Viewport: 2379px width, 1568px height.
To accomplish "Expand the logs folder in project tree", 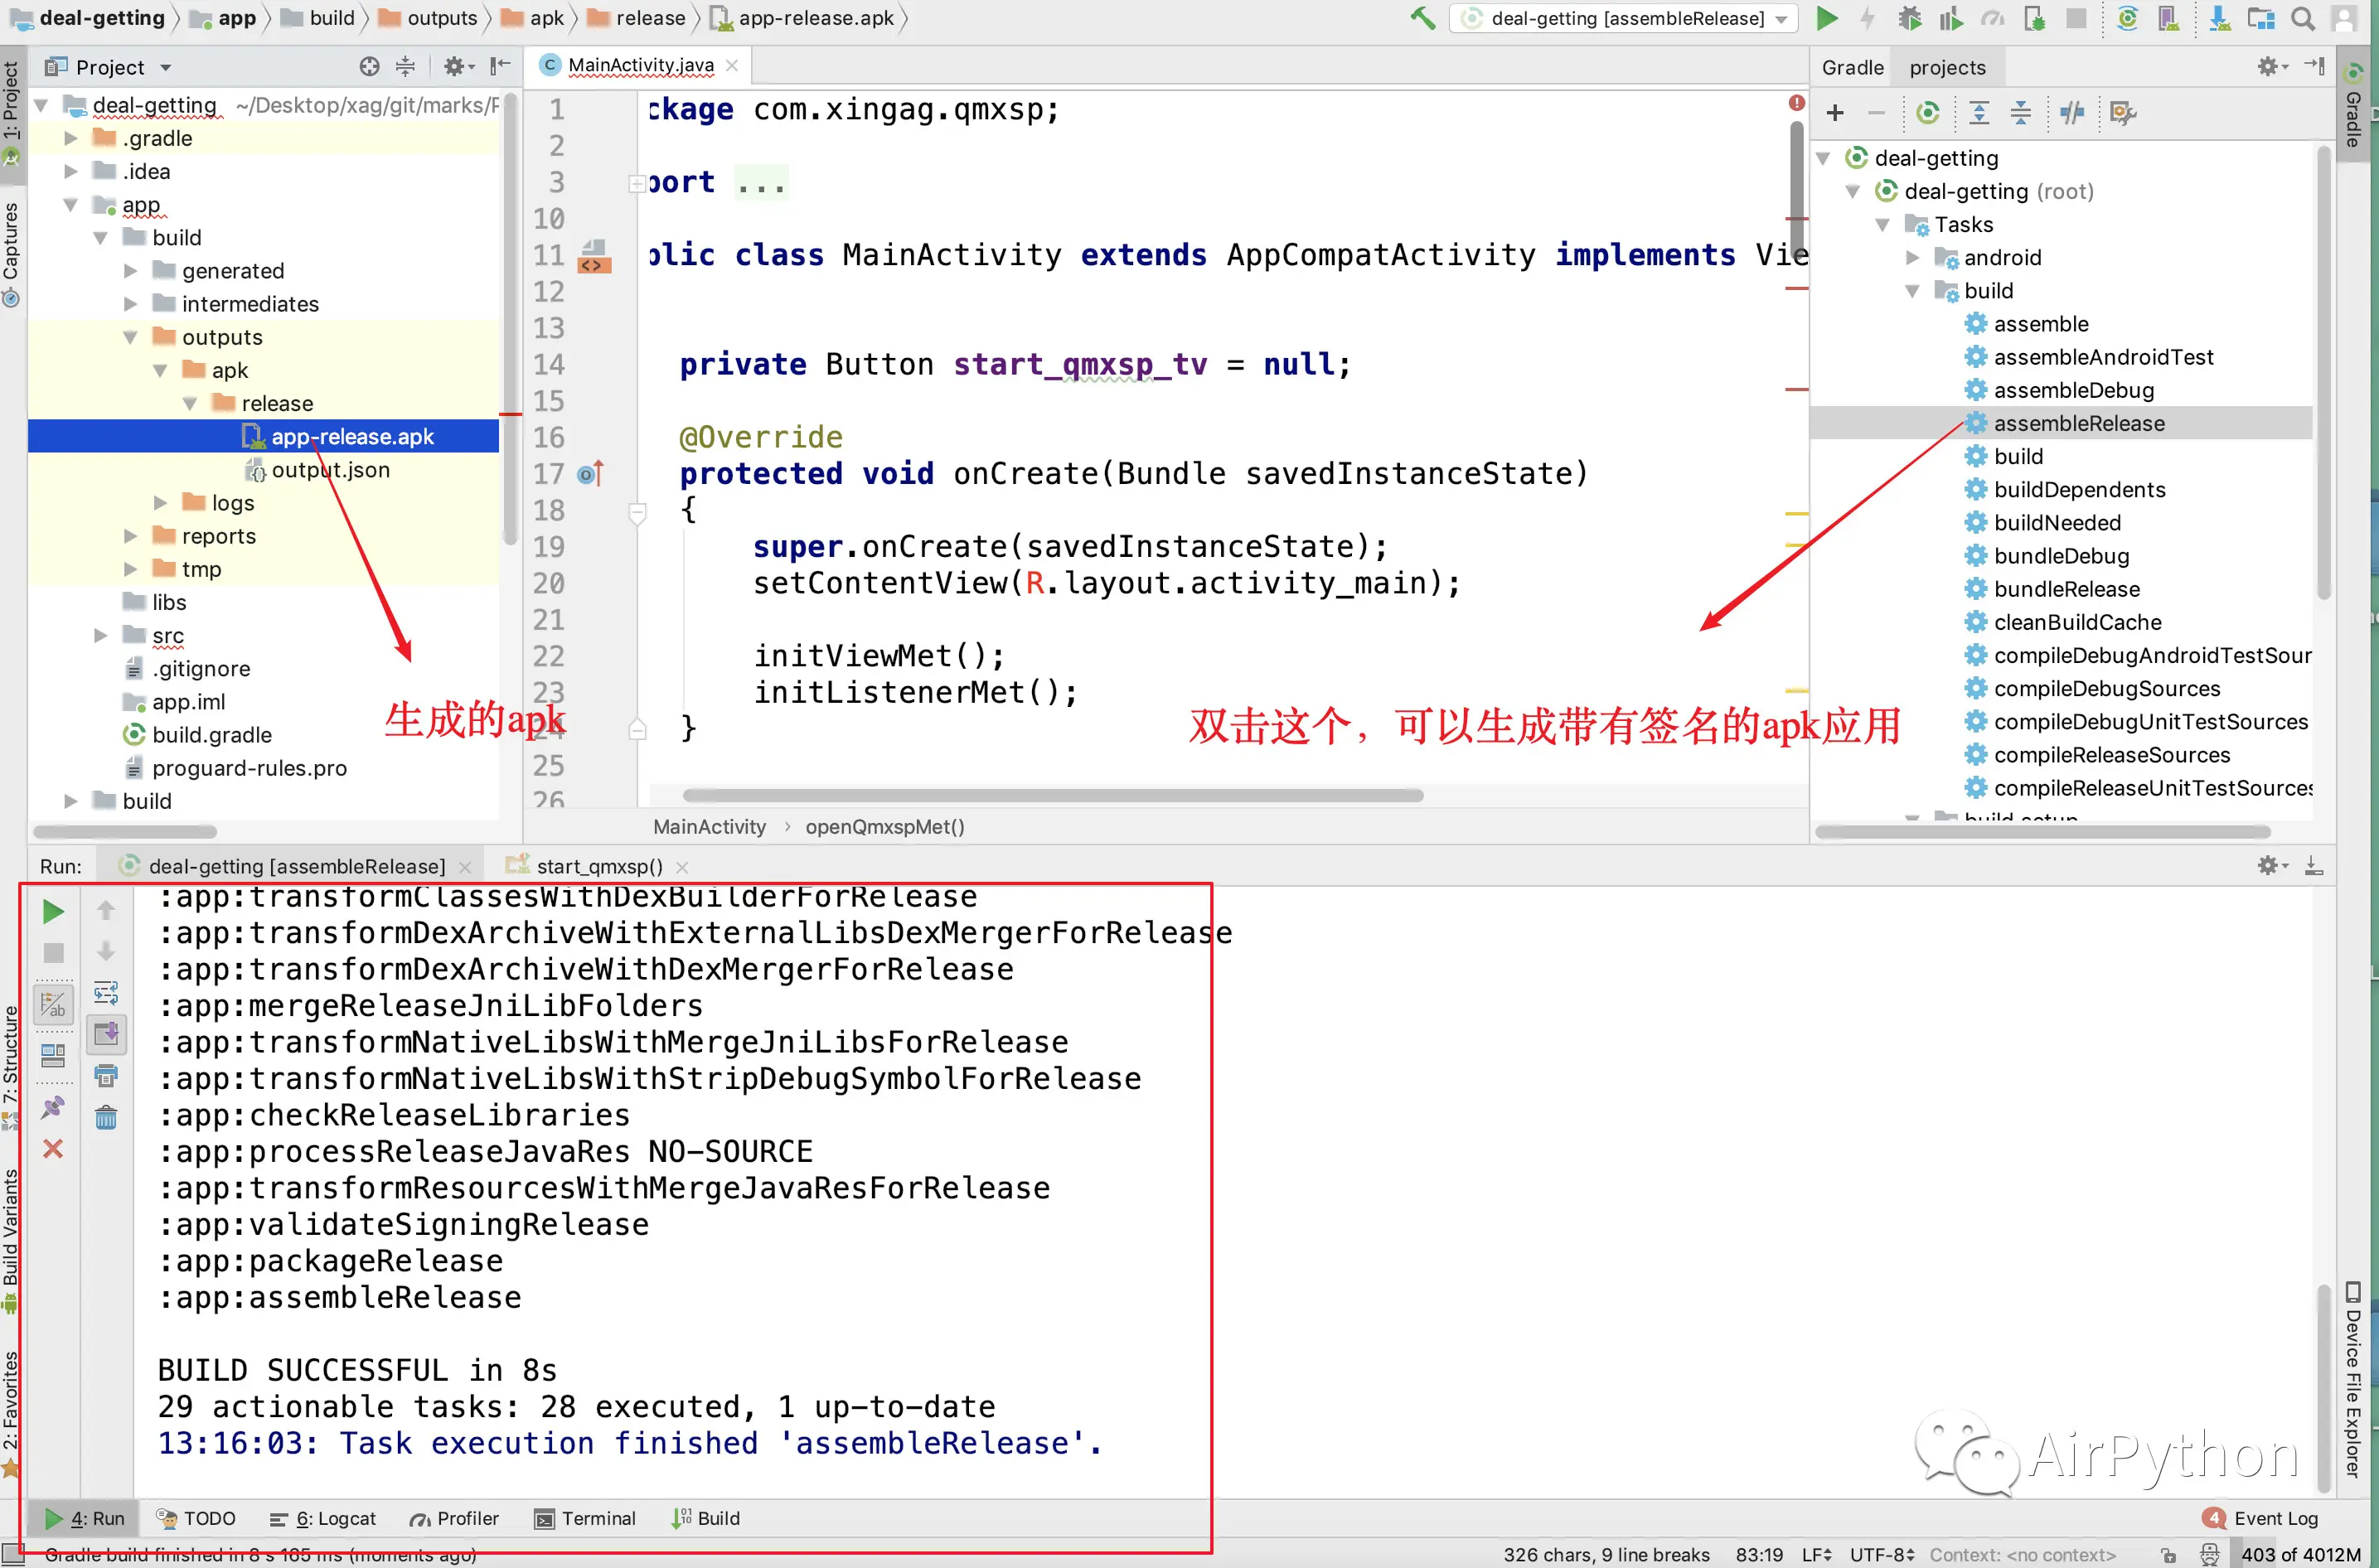I will [x=160, y=503].
